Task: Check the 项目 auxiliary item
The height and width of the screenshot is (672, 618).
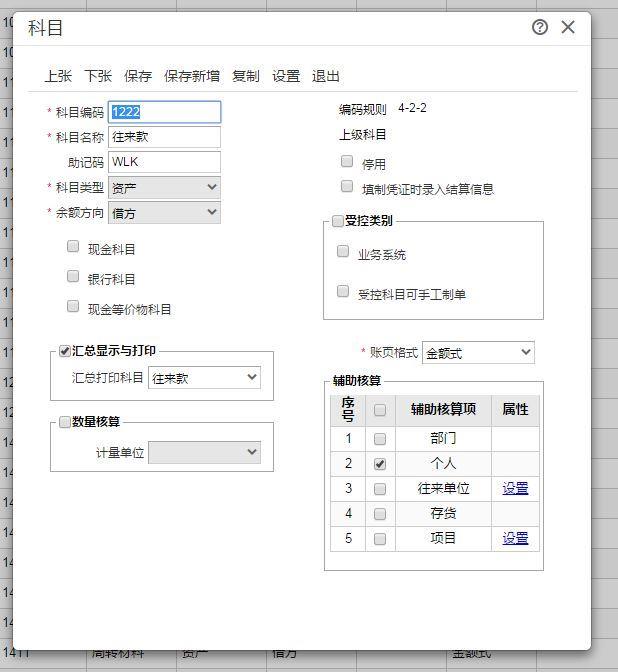Action: (x=380, y=538)
